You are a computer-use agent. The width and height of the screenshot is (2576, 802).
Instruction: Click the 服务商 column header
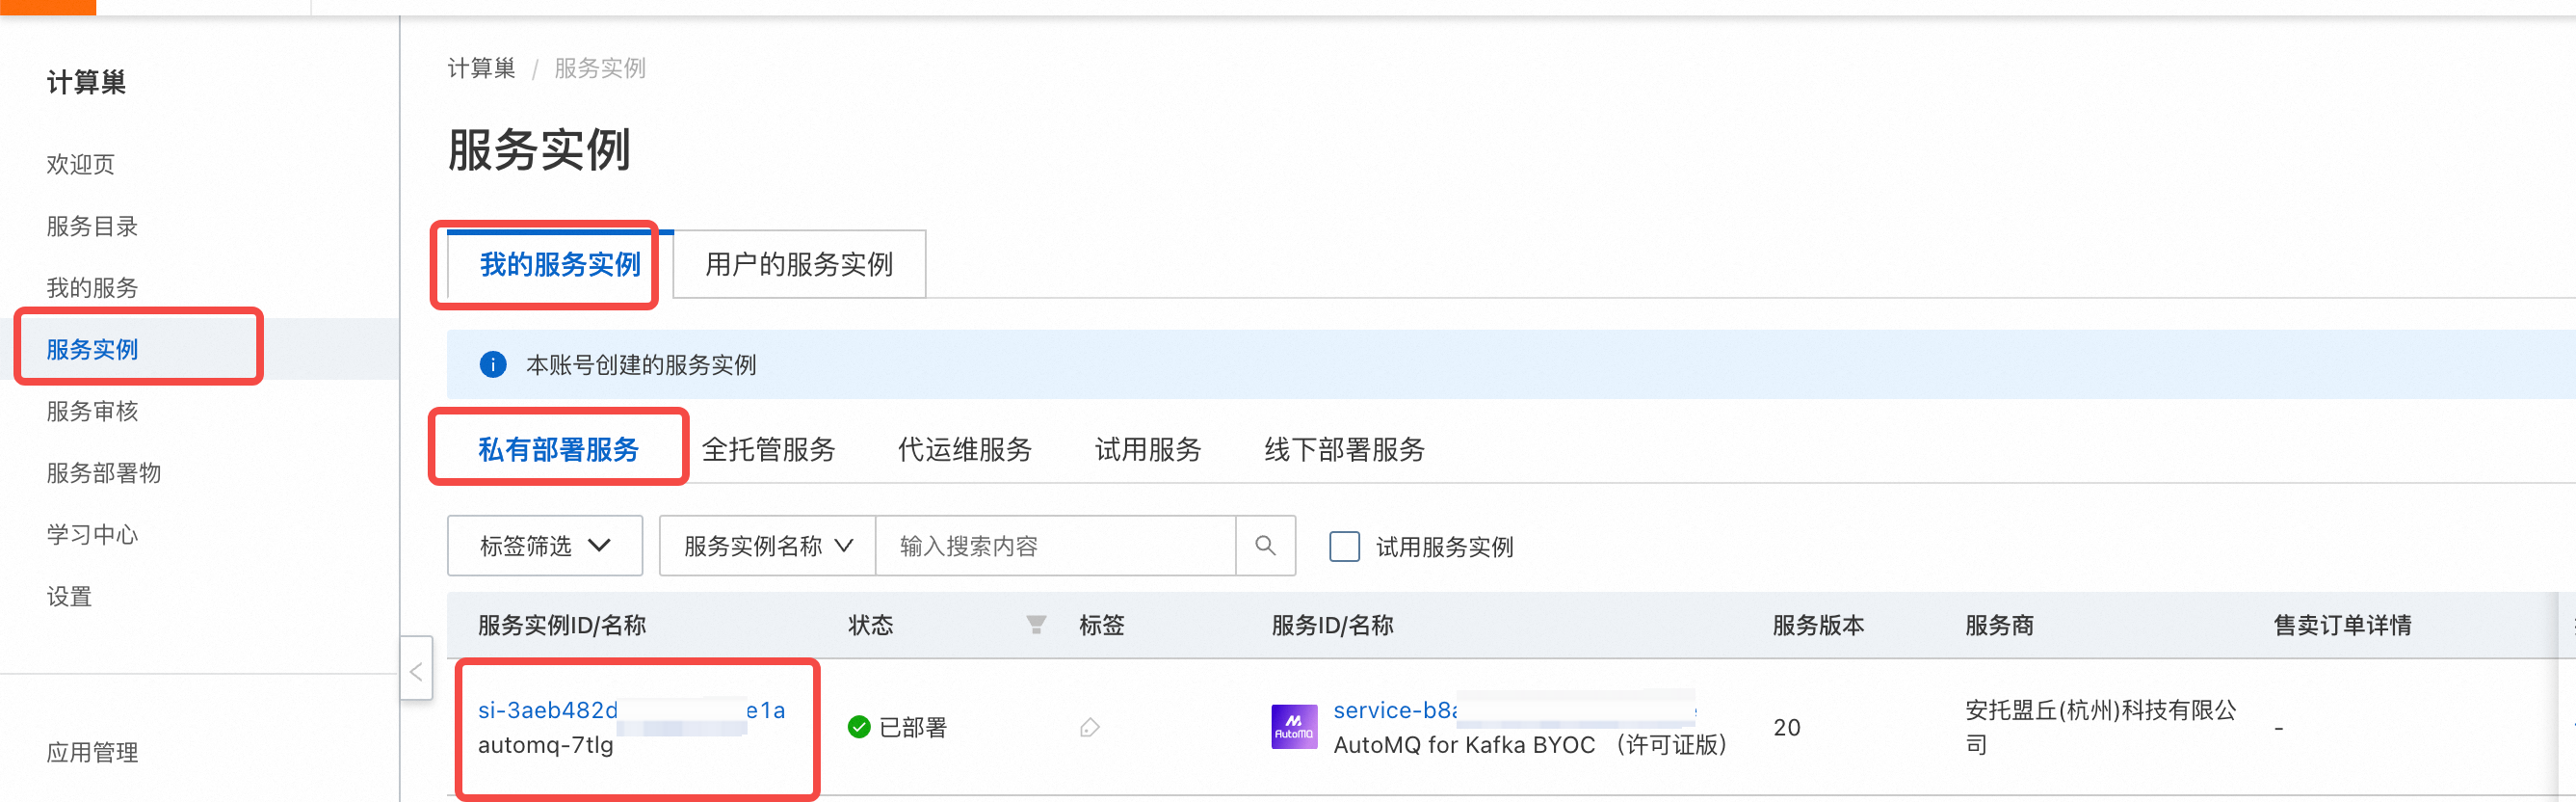pos(1999,625)
